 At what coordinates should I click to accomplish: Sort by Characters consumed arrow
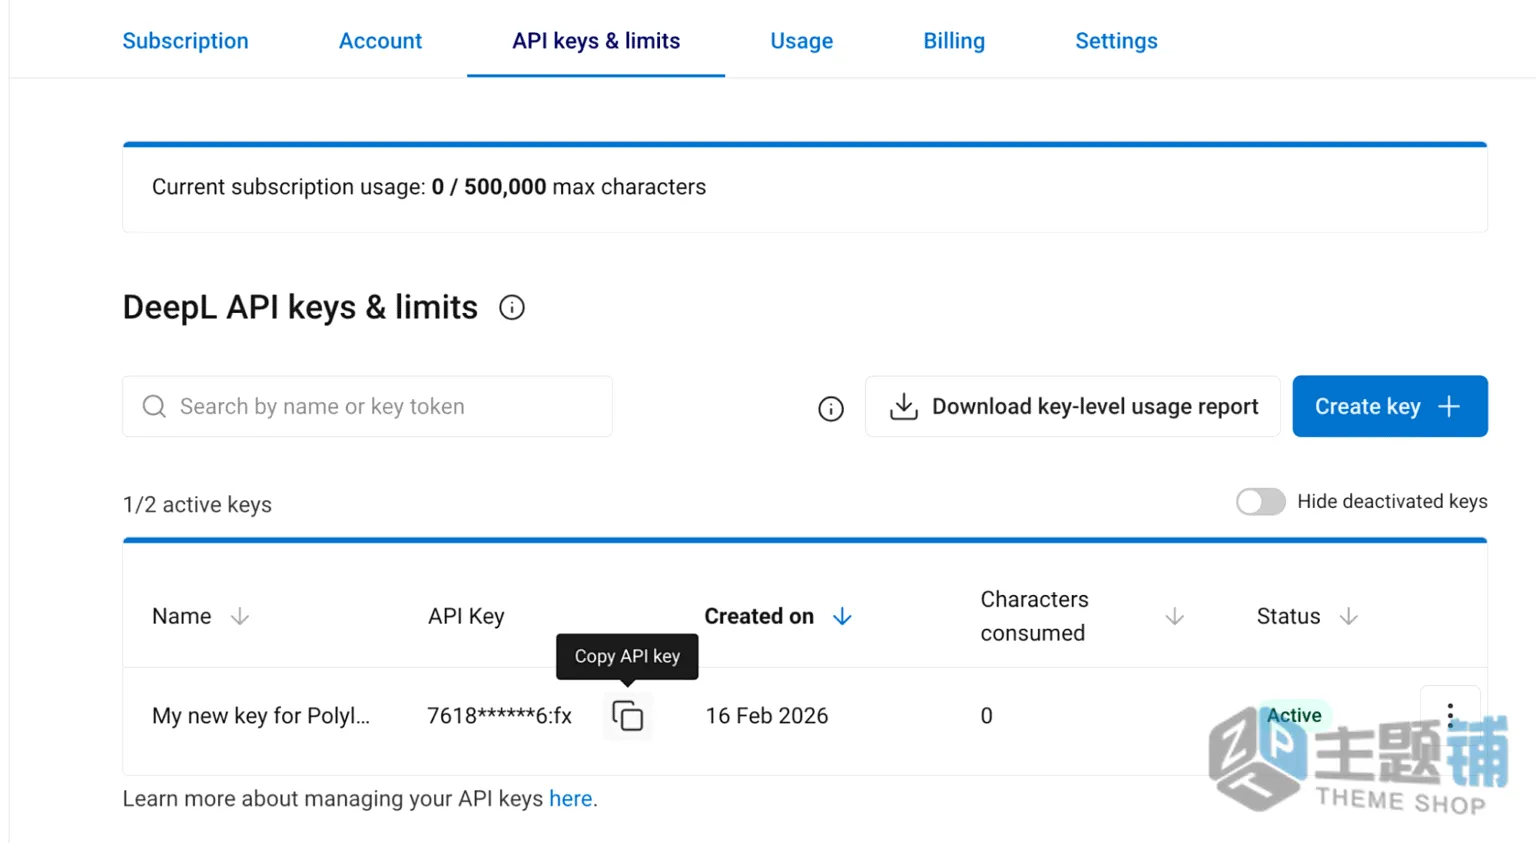(1175, 617)
